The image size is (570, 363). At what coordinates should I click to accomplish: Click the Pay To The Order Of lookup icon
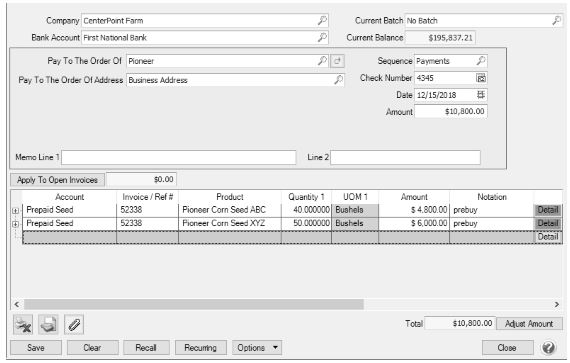[x=322, y=61]
